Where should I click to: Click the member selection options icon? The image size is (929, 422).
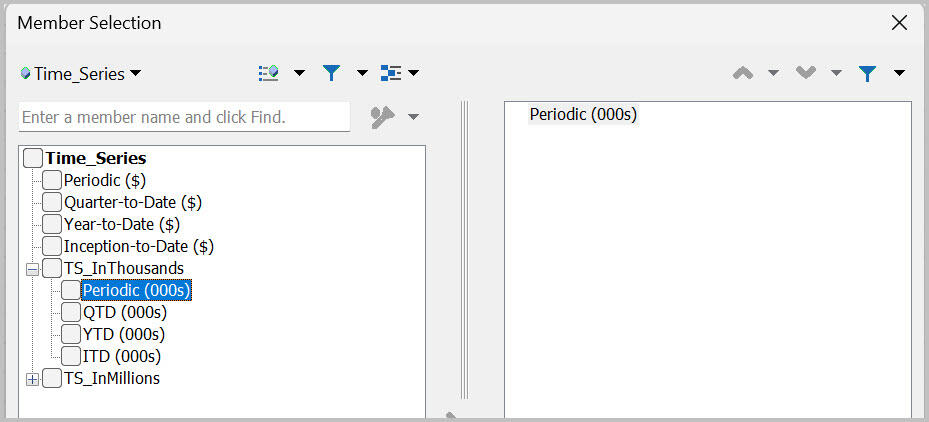click(x=269, y=73)
